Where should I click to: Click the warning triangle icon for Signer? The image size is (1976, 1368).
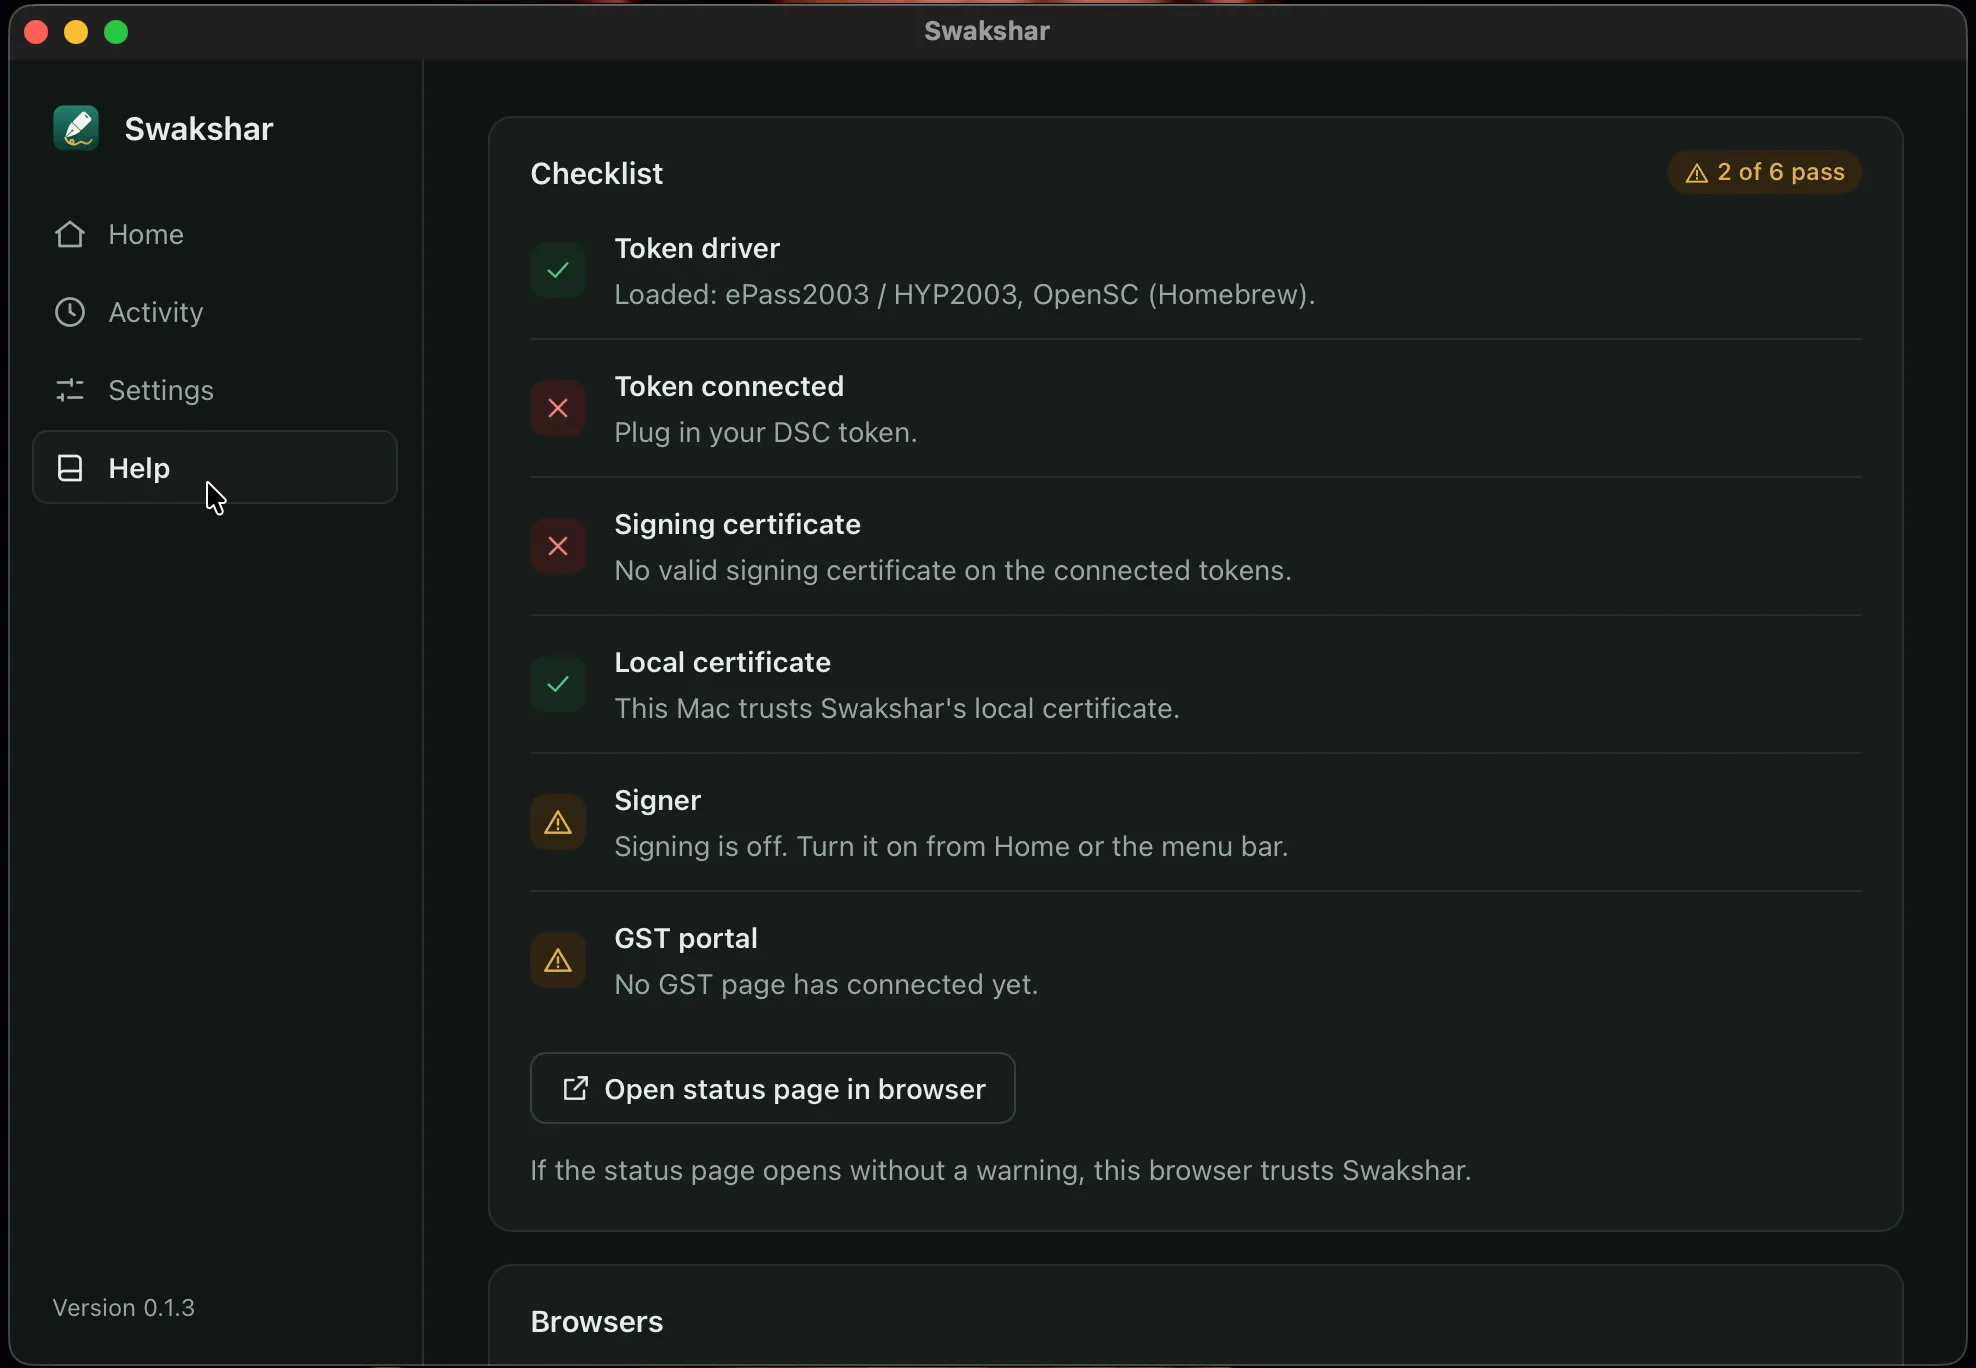[x=558, y=822]
